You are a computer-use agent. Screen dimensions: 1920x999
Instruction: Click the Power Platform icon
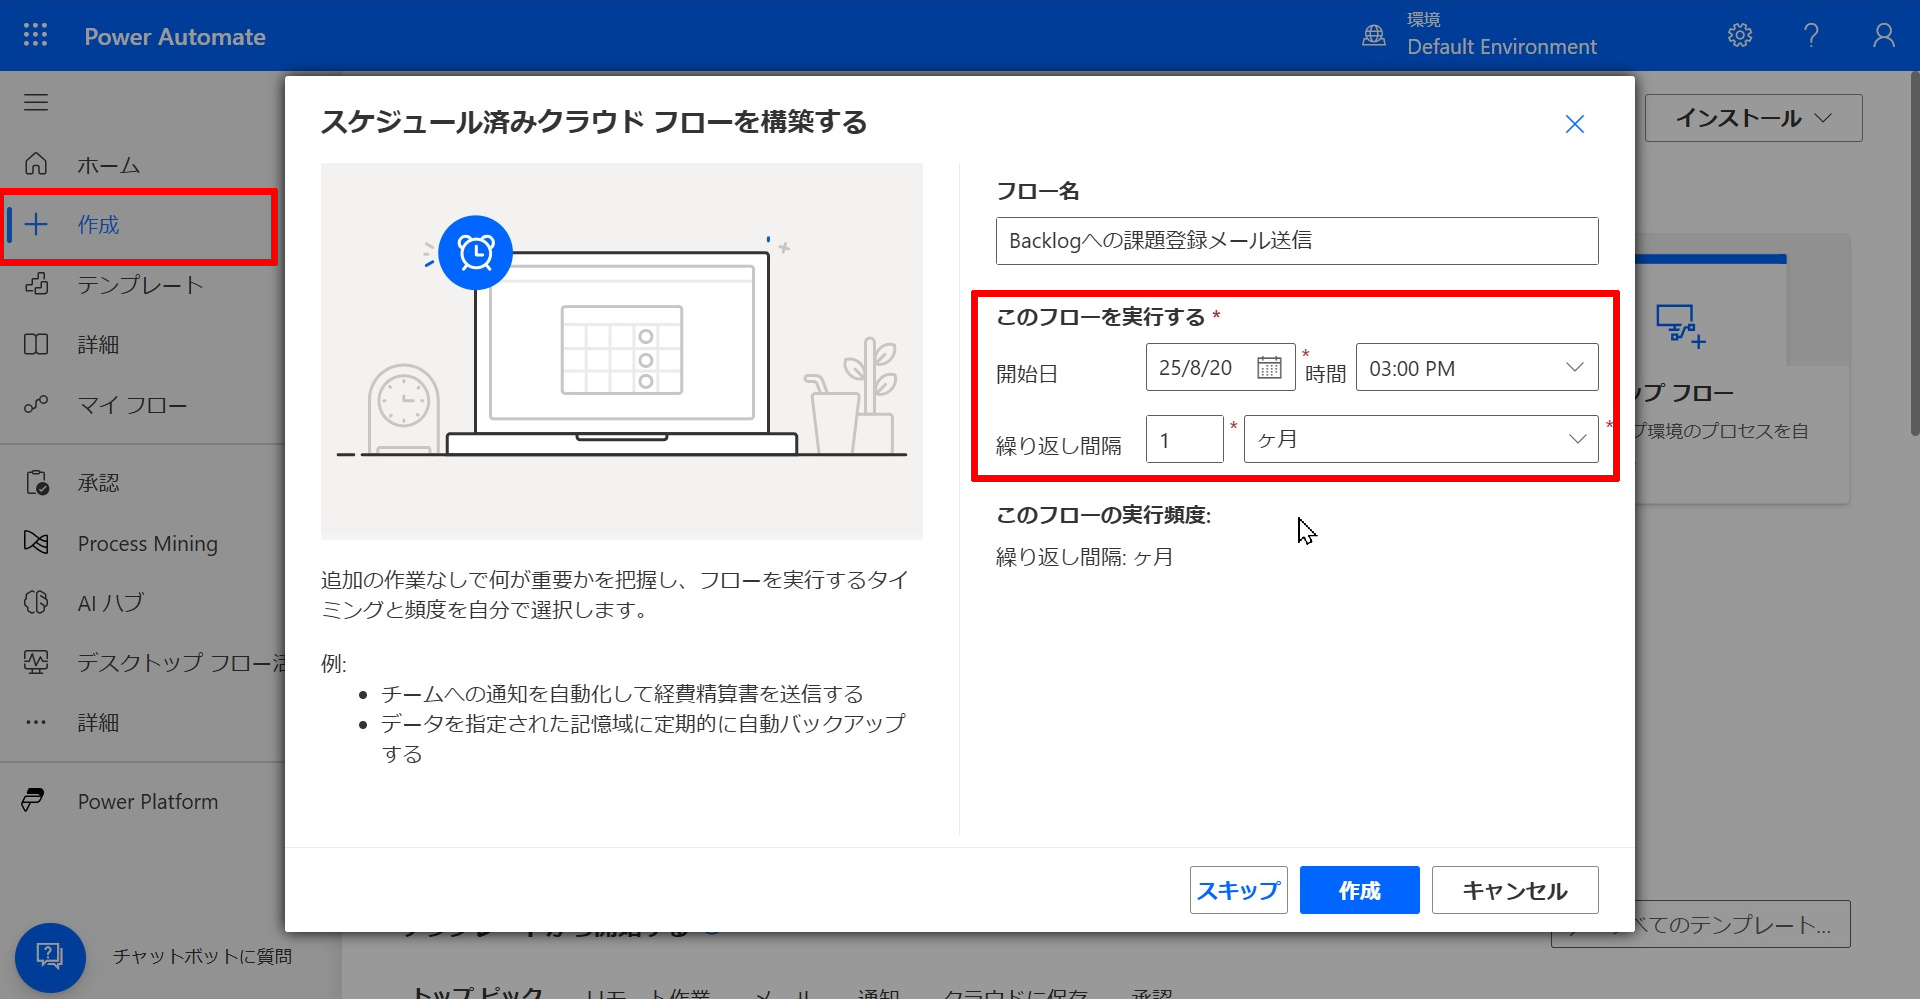click(x=33, y=800)
